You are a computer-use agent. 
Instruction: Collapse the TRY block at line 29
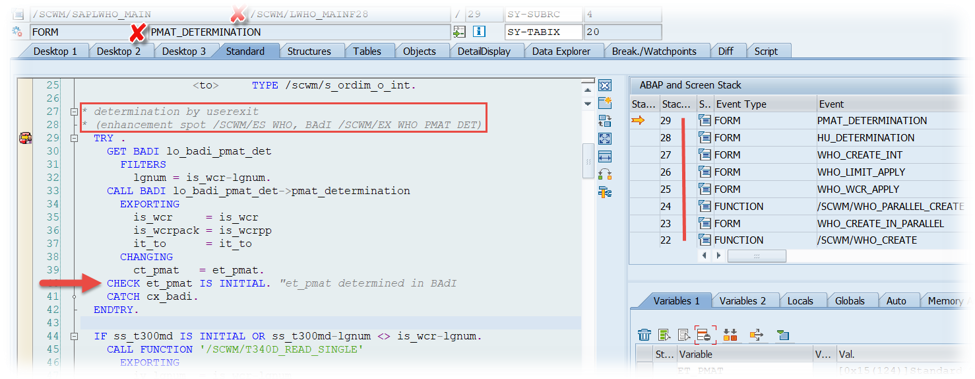74,139
